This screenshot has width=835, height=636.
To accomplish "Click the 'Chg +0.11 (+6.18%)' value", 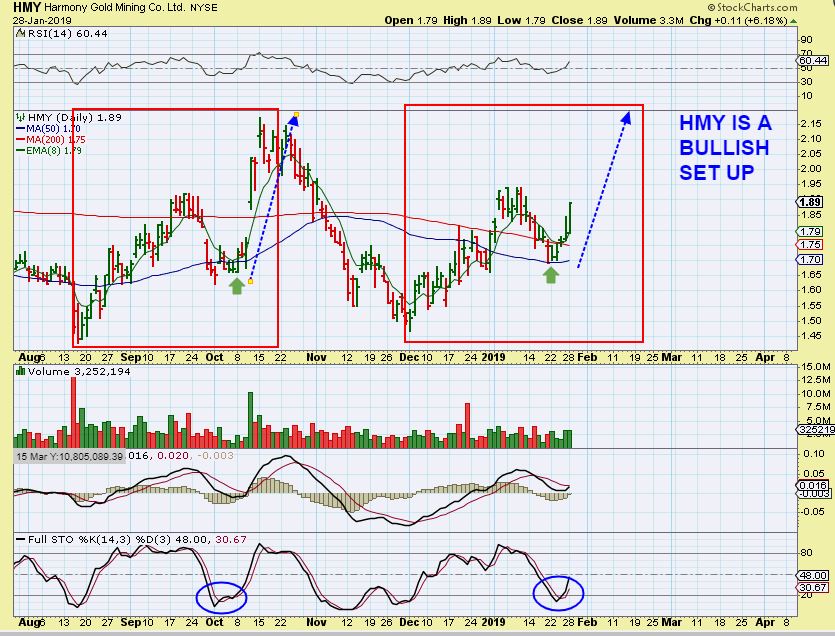I will point(738,20).
